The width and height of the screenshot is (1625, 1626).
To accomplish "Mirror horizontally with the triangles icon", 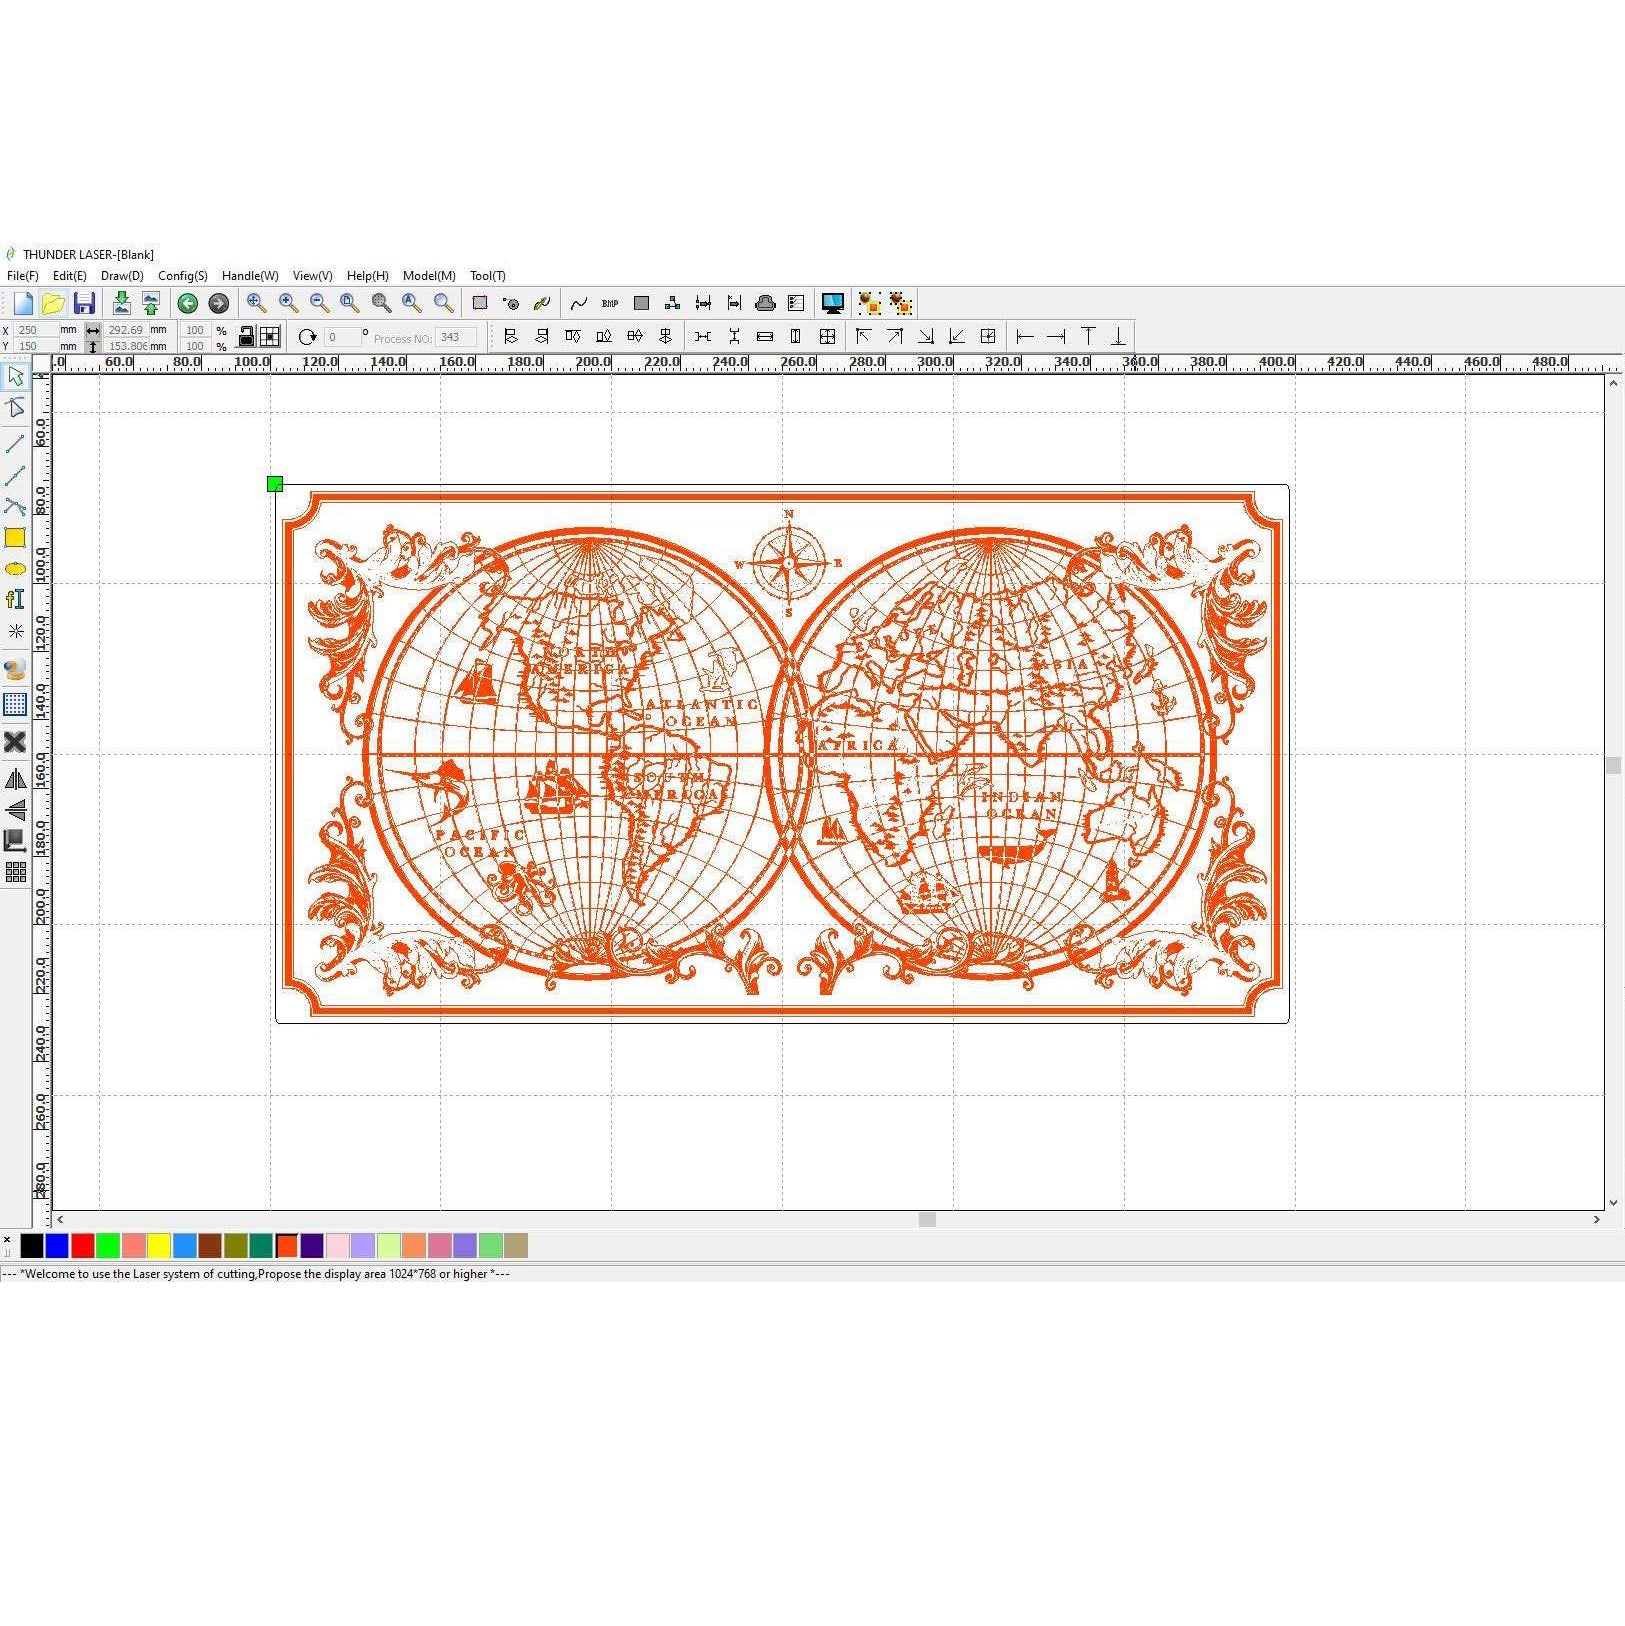I will tap(15, 779).
